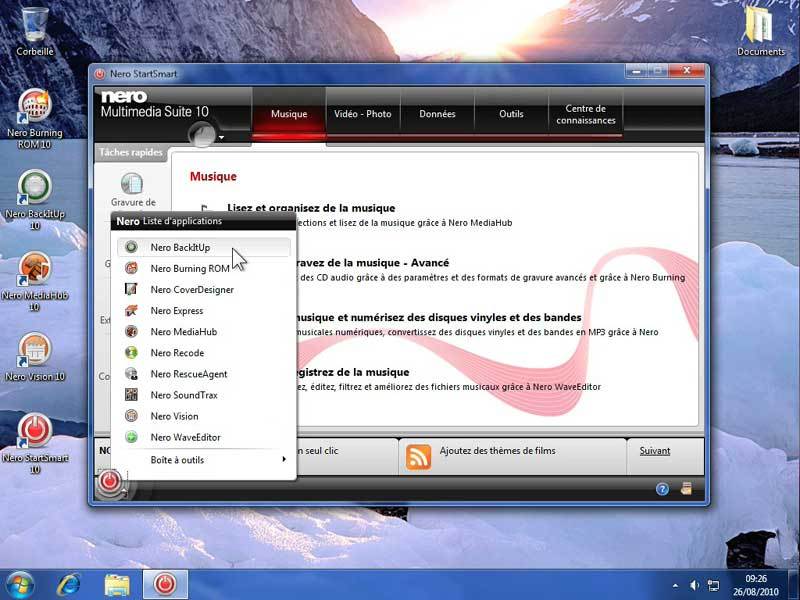This screenshot has width=800, height=600.
Task: Click the Tâches rapides panel header
Action: (131, 153)
